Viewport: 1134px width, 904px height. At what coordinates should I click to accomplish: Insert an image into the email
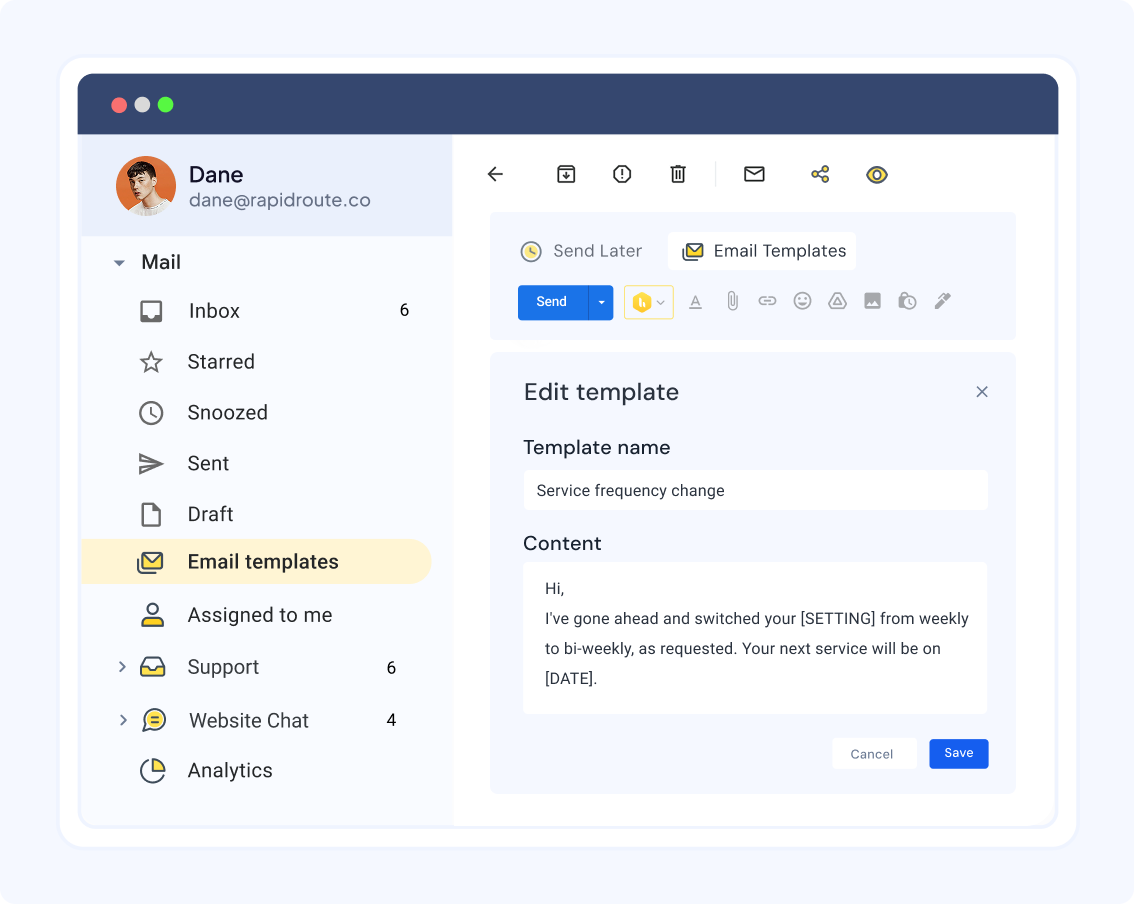pos(872,300)
